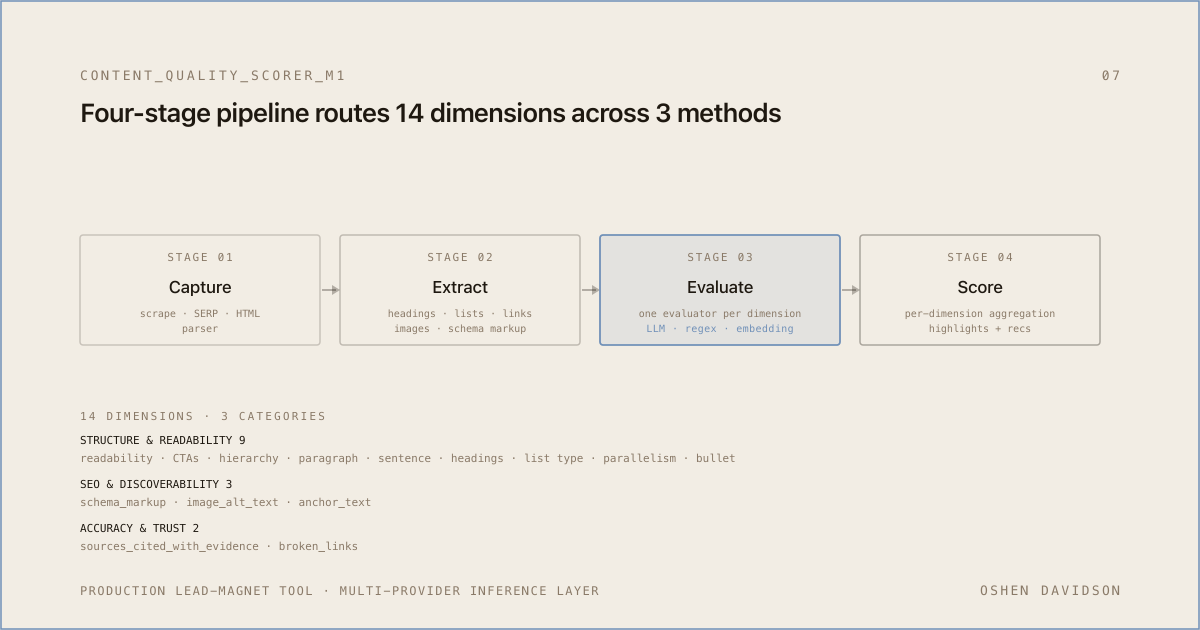Image resolution: width=1200 pixels, height=630 pixels.
Task: Click the PRODUCTION LEAD-MAGNET TOOL footer text
Action: pyautogui.click(x=197, y=591)
